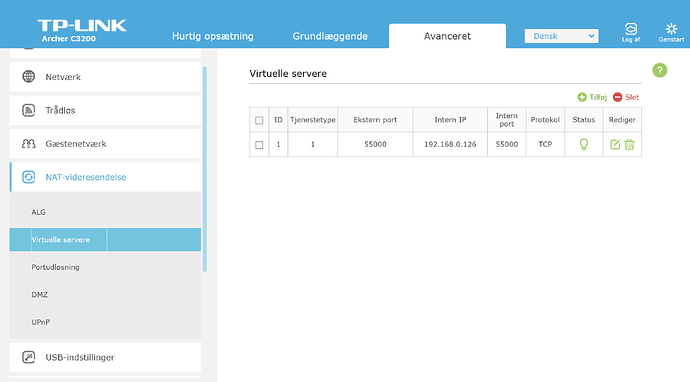This screenshot has height=382, width=690.
Task: Click the green help question mark icon
Action: 659,70
